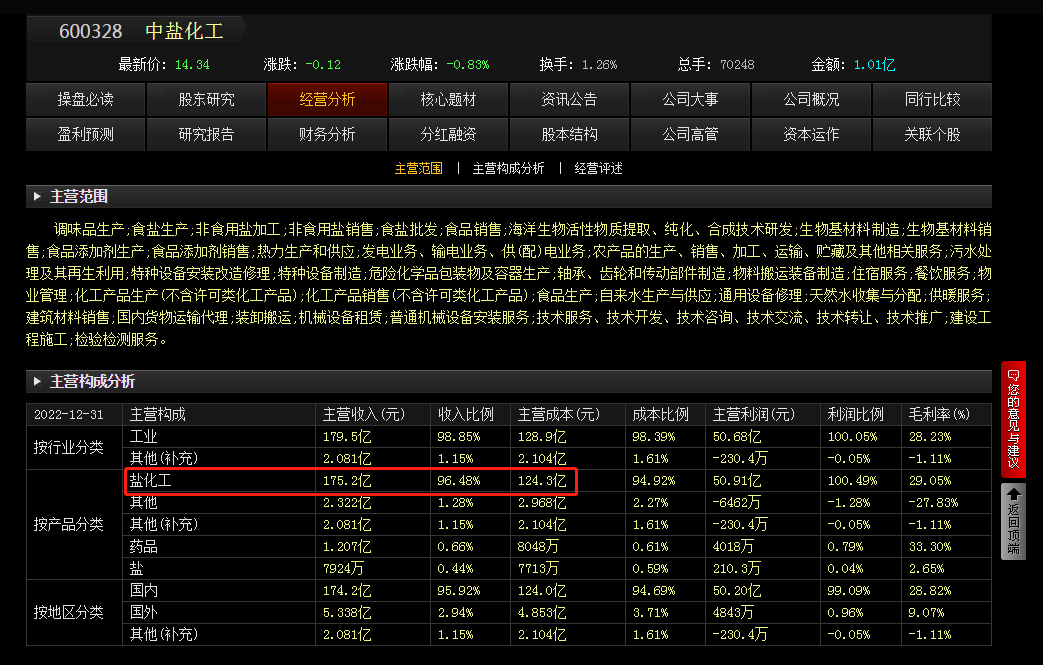This screenshot has width=1043, height=665.
Task: Switch to the 公司概况 tab
Action: 811,99
